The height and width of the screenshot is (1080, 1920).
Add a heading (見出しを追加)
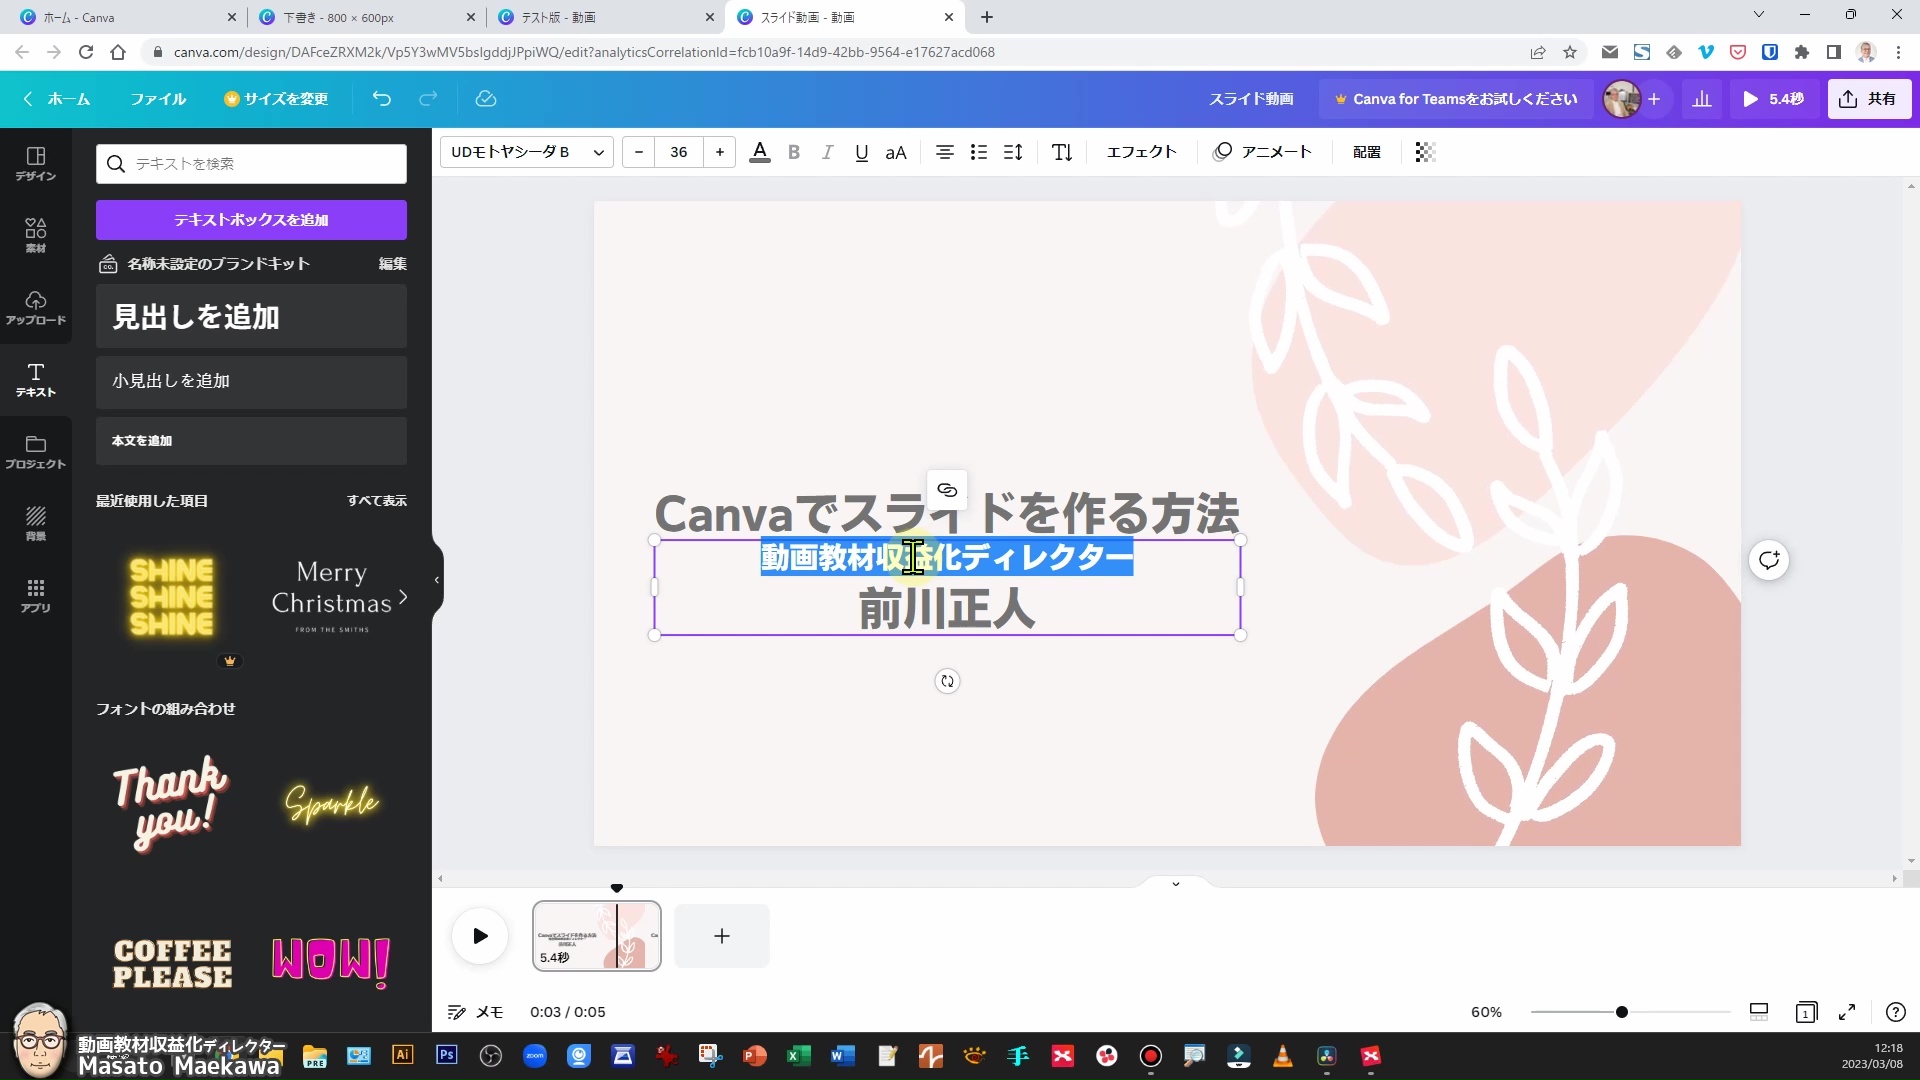pos(251,317)
